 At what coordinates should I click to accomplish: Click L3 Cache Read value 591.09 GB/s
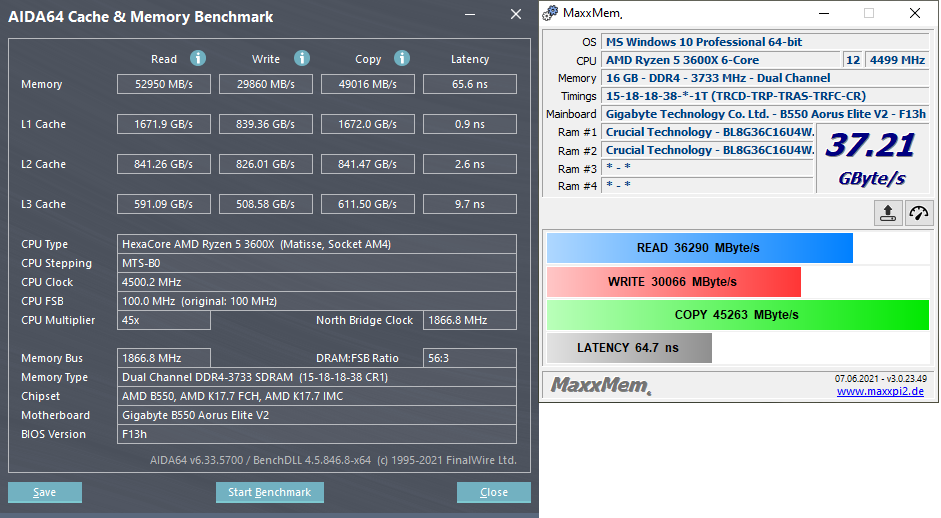tap(164, 204)
